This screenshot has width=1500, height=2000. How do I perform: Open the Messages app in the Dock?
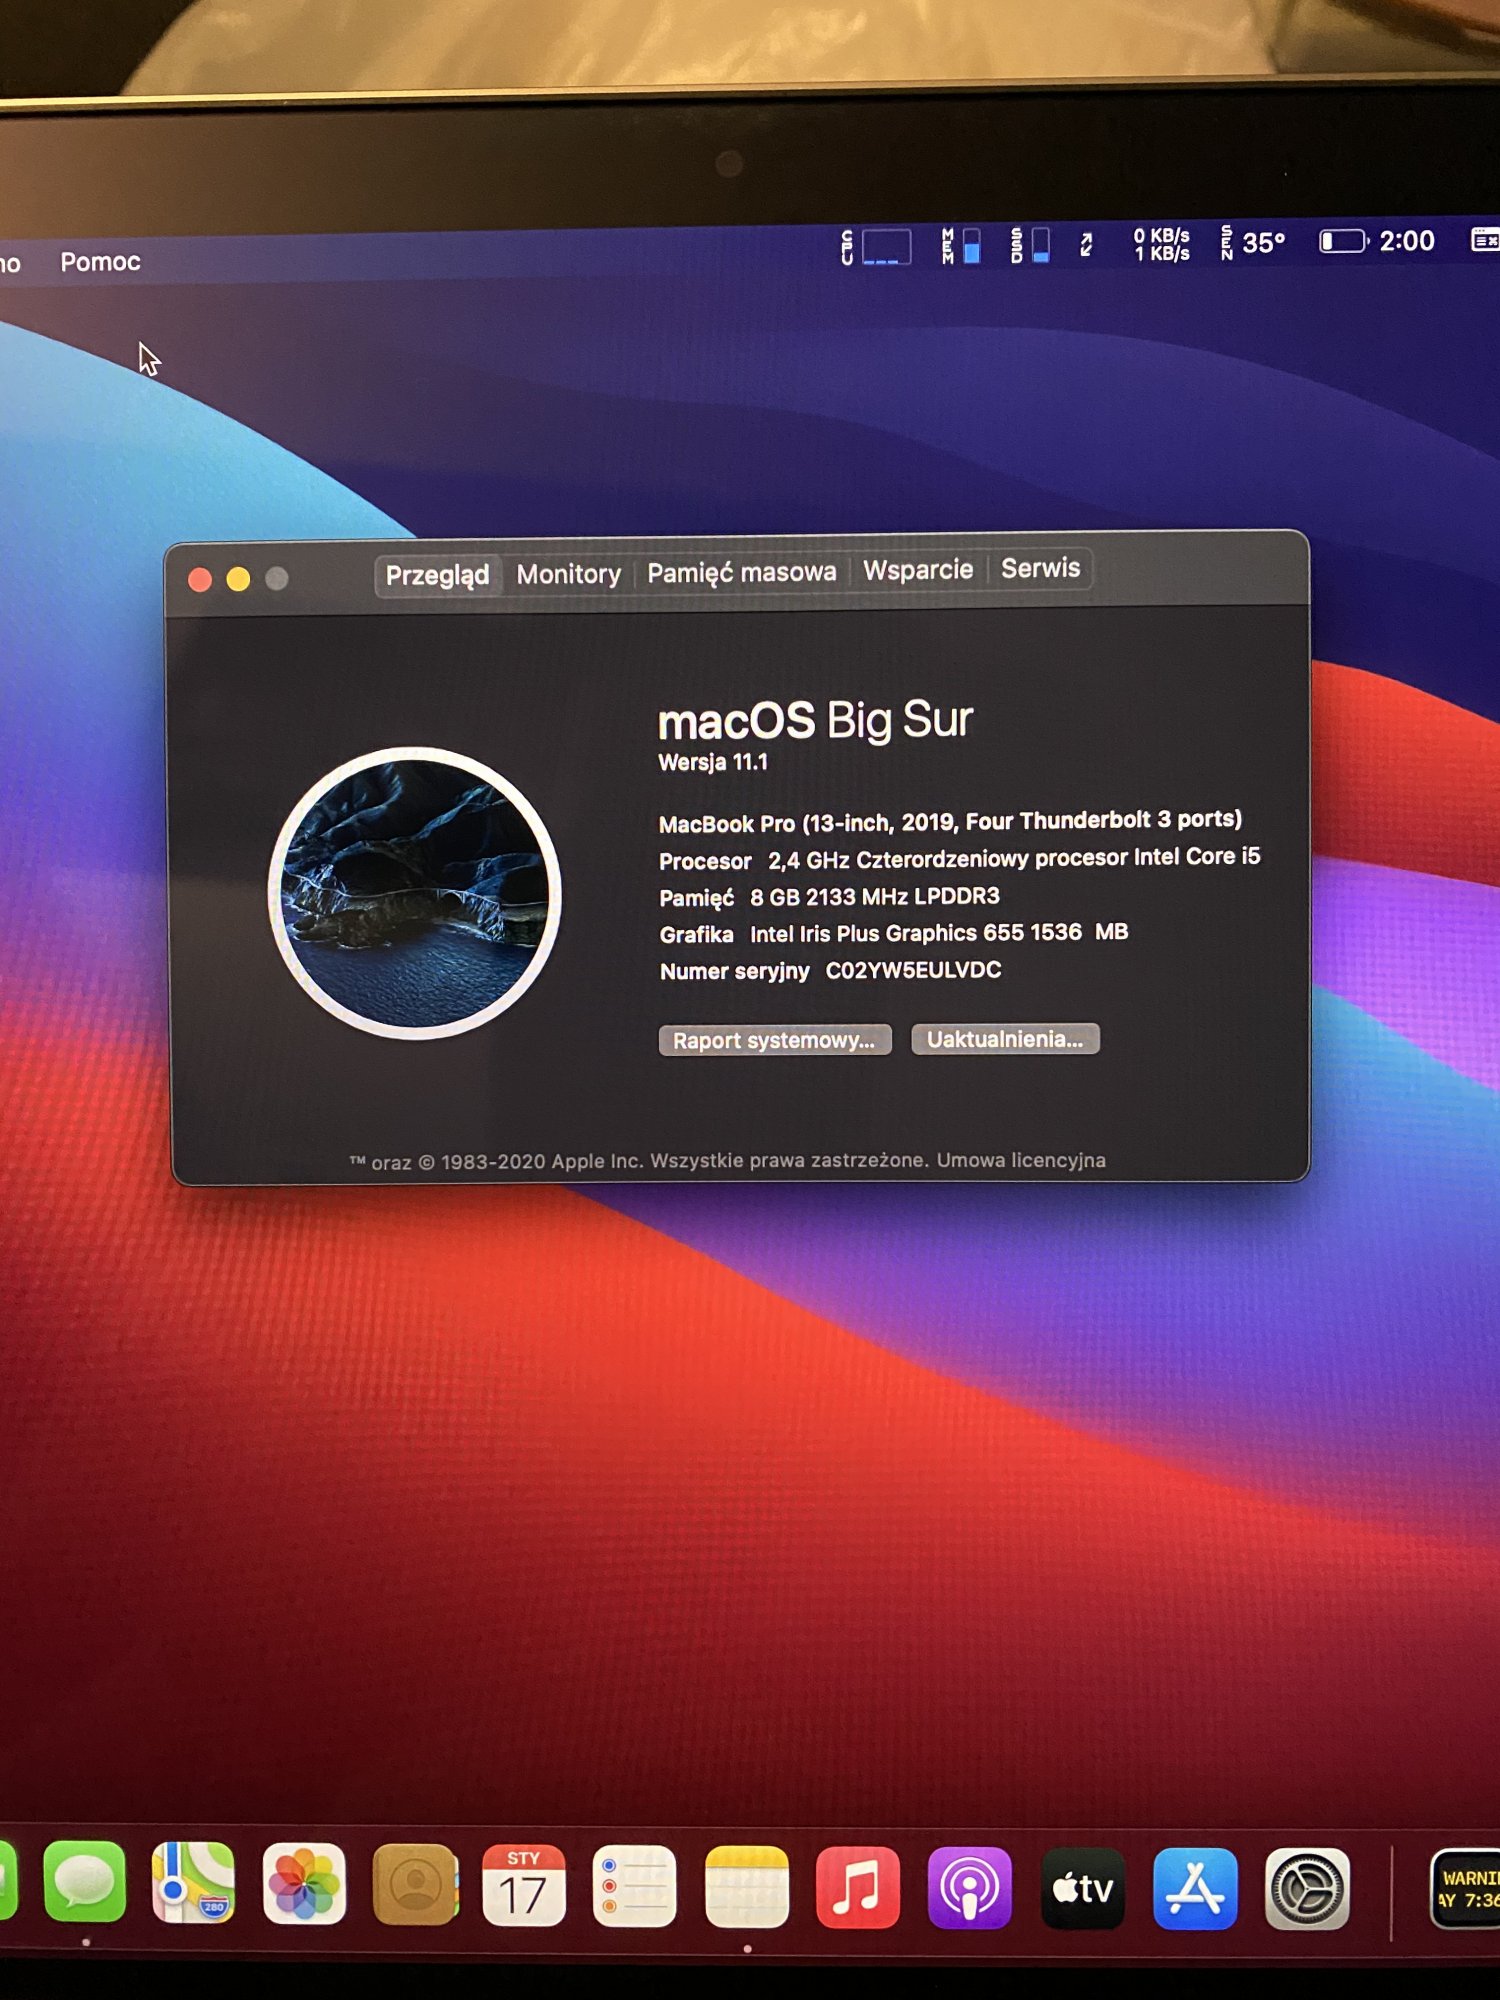point(85,1882)
